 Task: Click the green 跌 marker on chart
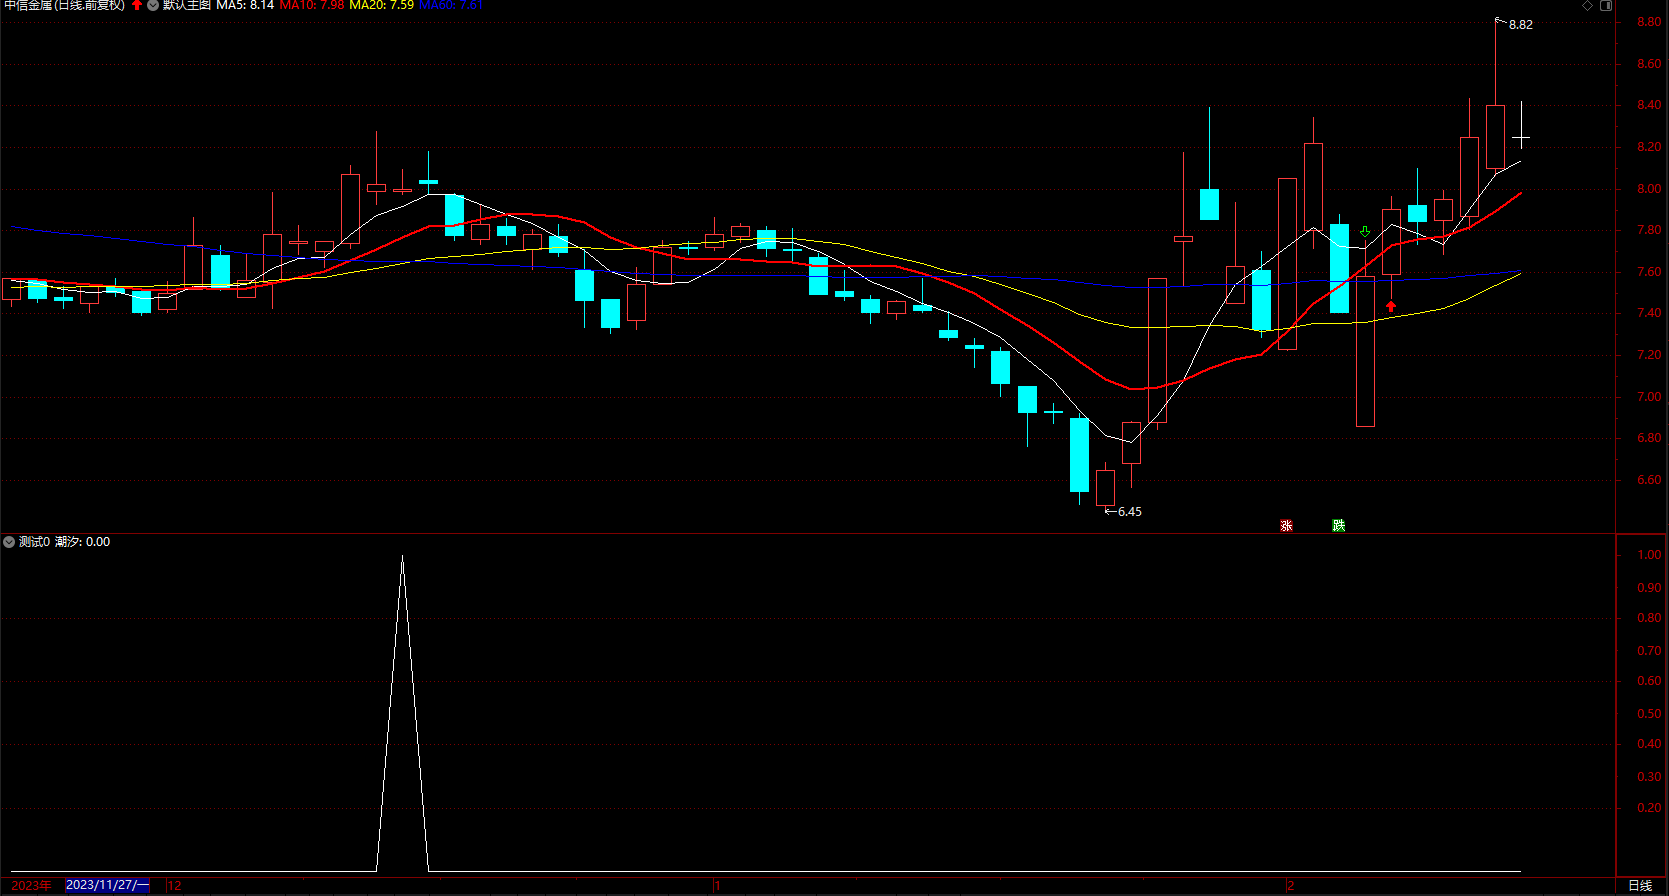(1339, 526)
